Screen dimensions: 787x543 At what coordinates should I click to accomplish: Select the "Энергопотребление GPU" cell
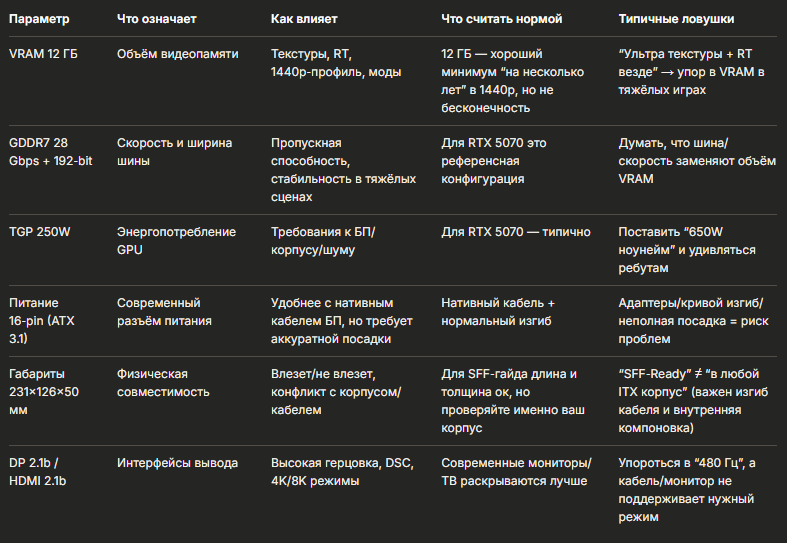pyautogui.click(x=176, y=241)
